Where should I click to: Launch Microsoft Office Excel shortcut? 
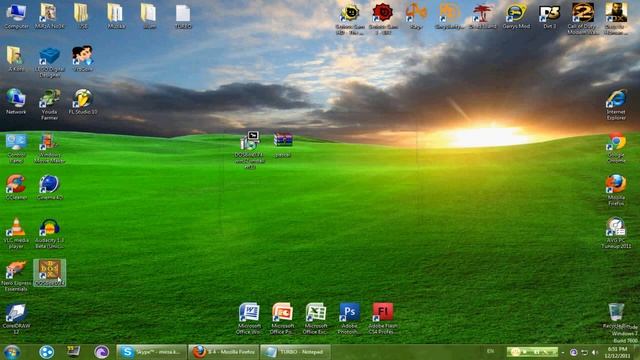316,319
